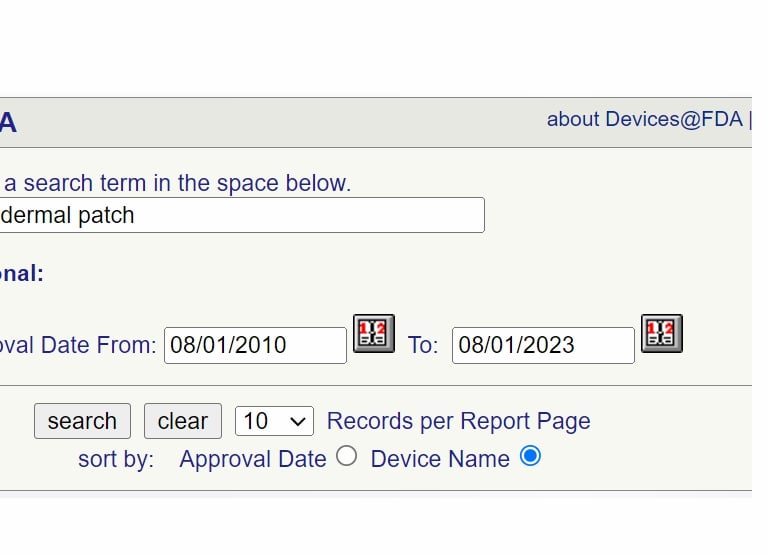Expand the records per page dropdown
The image size is (768, 555).
pos(274,421)
